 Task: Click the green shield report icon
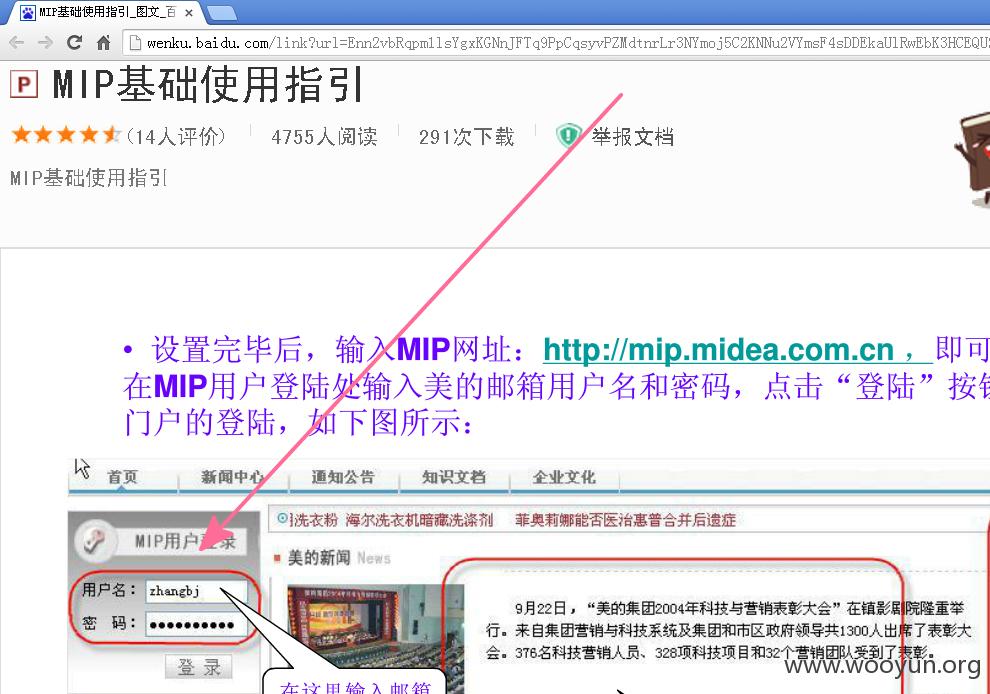click(568, 136)
